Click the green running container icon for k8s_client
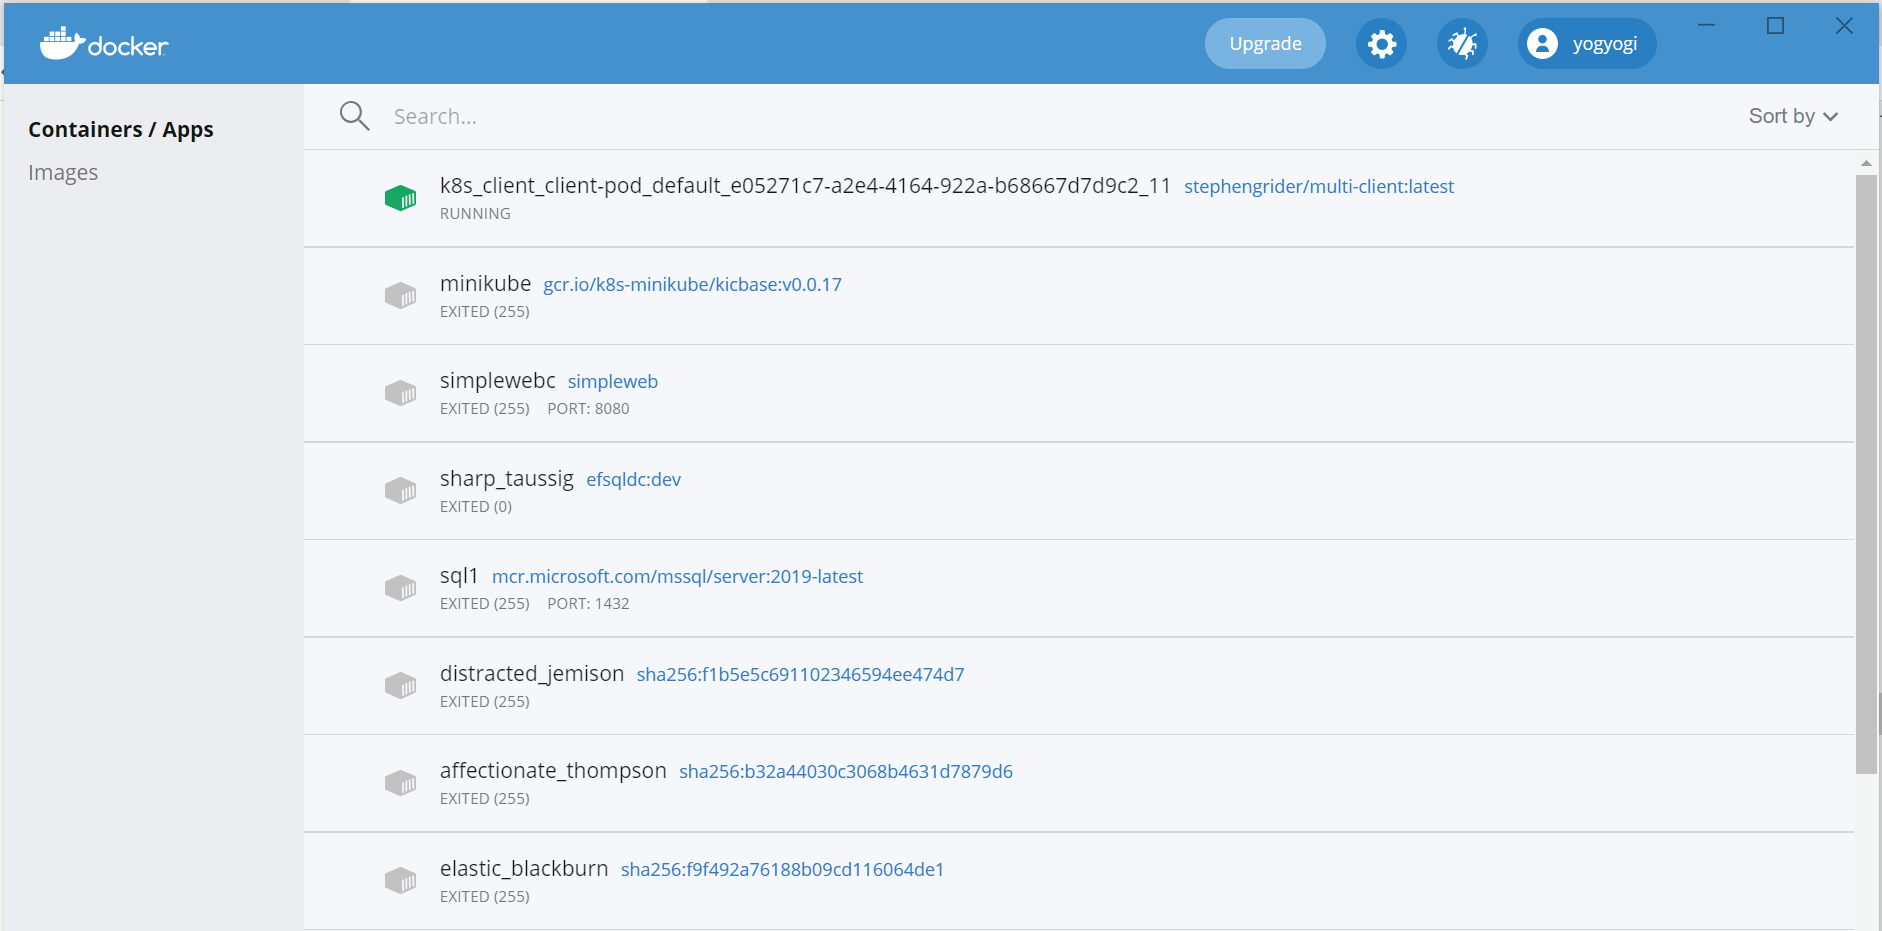The image size is (1882, 931). (400, 198)
